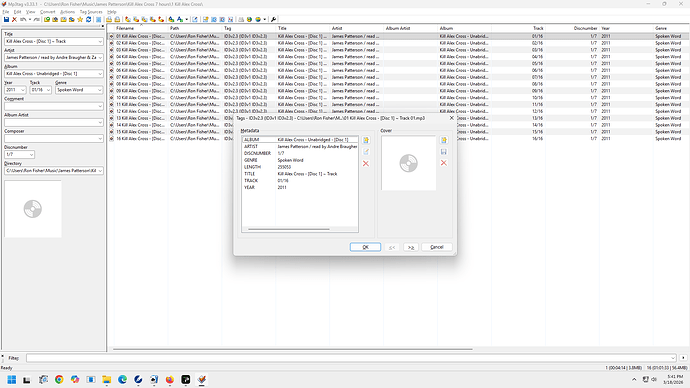This screenshot has width=690, height=388.
Task: Open Firefox from the taskbar
Action: click(170, 379)
